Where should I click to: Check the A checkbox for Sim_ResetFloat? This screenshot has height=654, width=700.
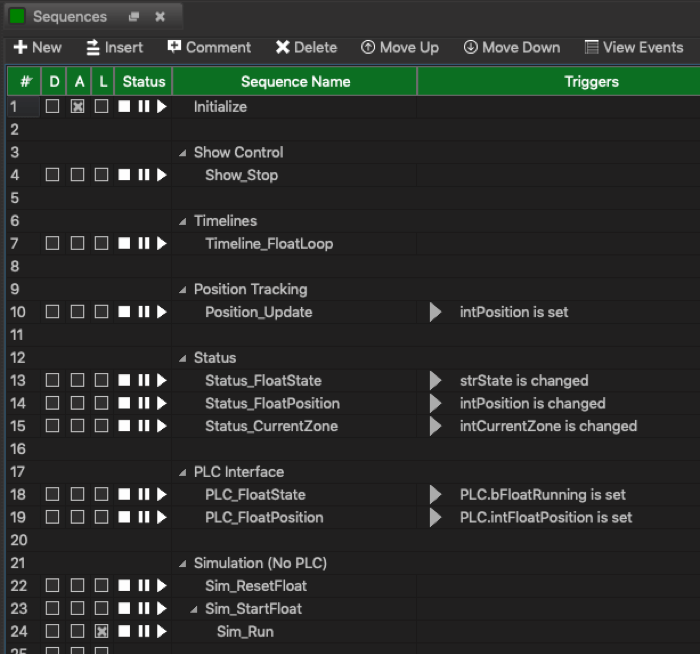pos(77,585)
